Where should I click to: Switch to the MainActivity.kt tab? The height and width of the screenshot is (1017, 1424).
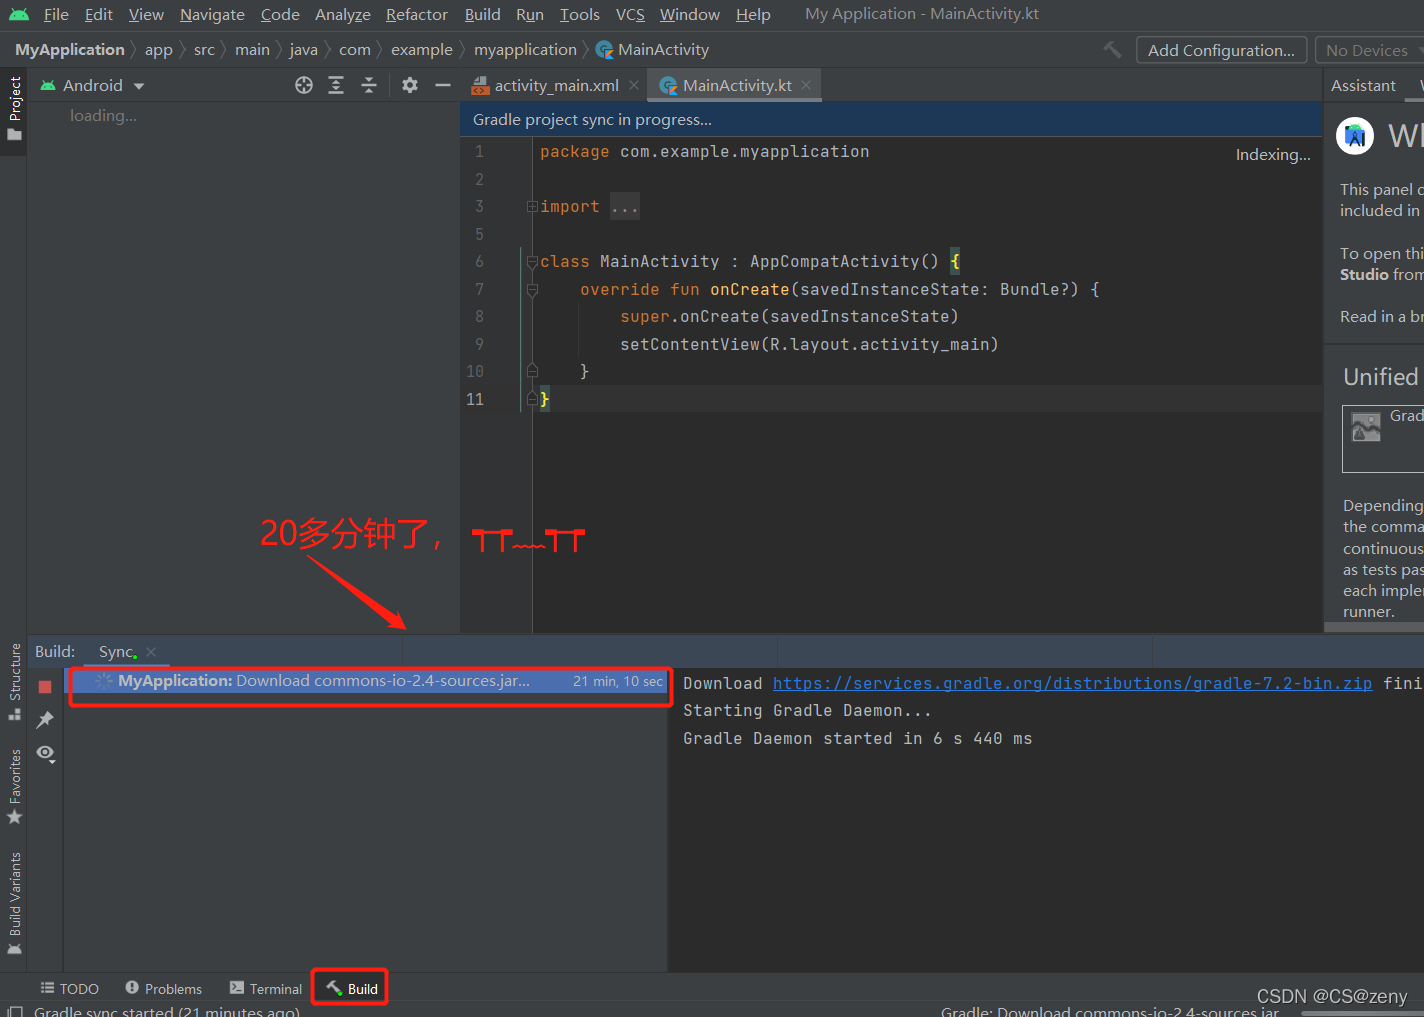click(x=737, y=86)
